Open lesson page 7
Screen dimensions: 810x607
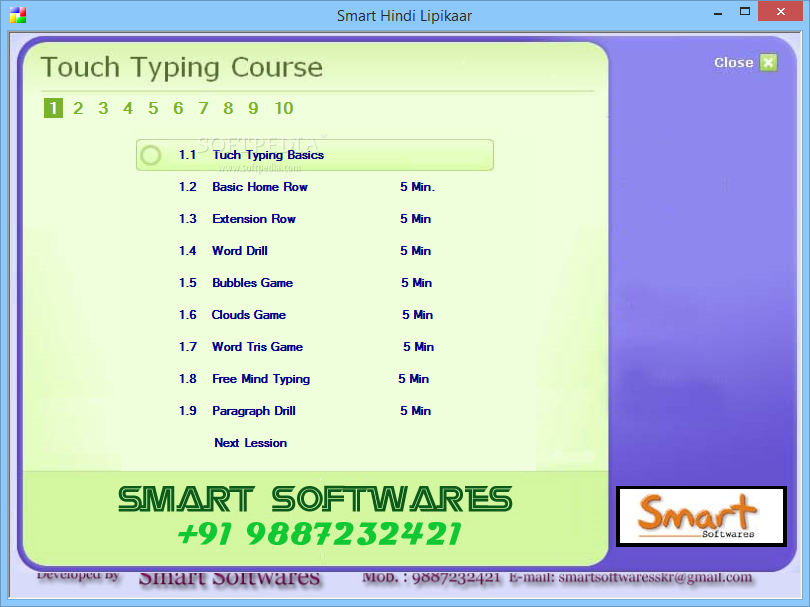point(203,108)
